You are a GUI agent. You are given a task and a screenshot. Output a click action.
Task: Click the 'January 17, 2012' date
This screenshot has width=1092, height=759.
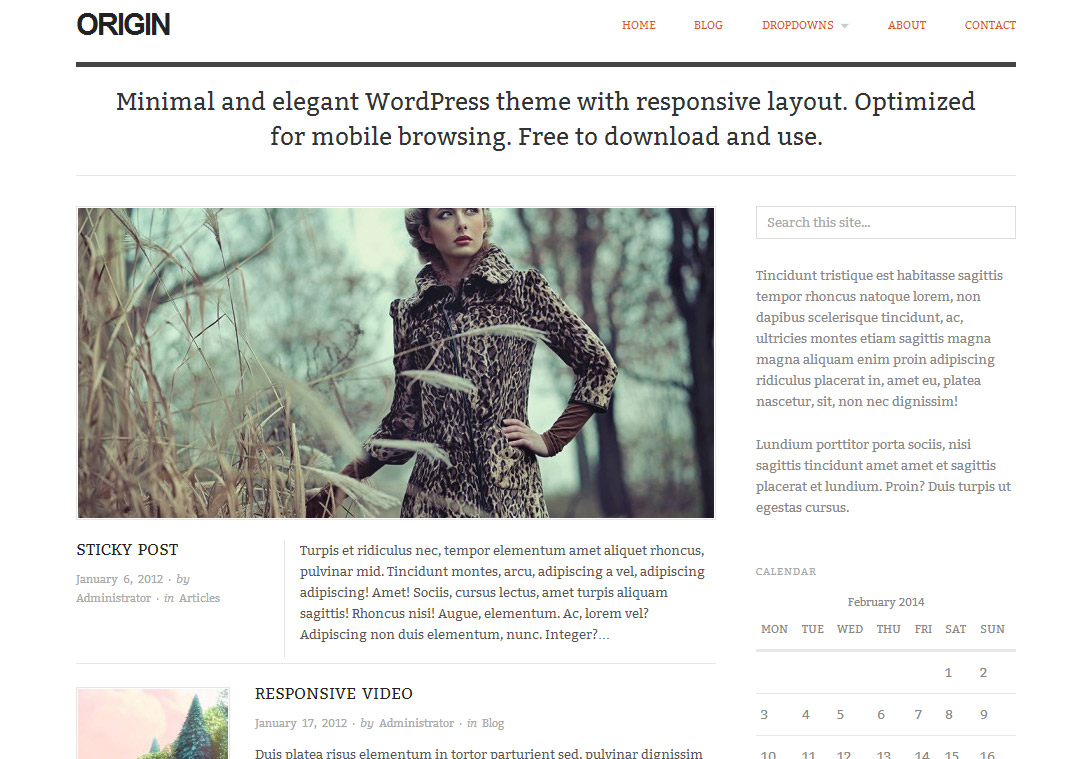[x=301, y=723]
